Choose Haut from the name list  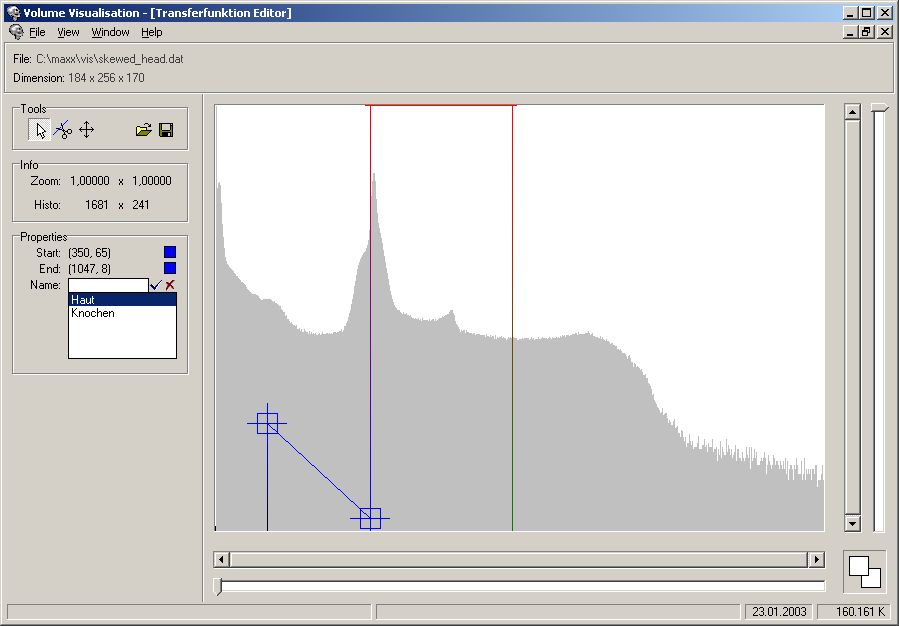pos(122,299)
